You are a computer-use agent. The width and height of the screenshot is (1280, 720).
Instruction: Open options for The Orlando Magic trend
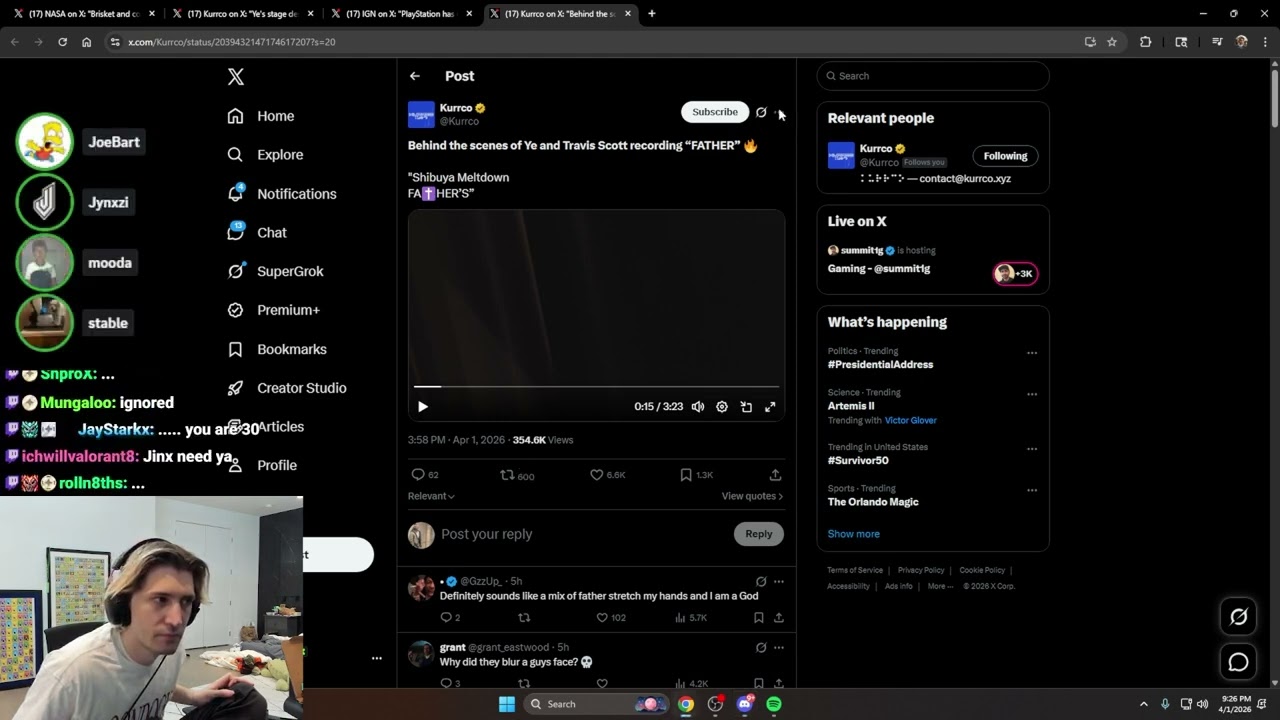click(x=1032, y=490)
